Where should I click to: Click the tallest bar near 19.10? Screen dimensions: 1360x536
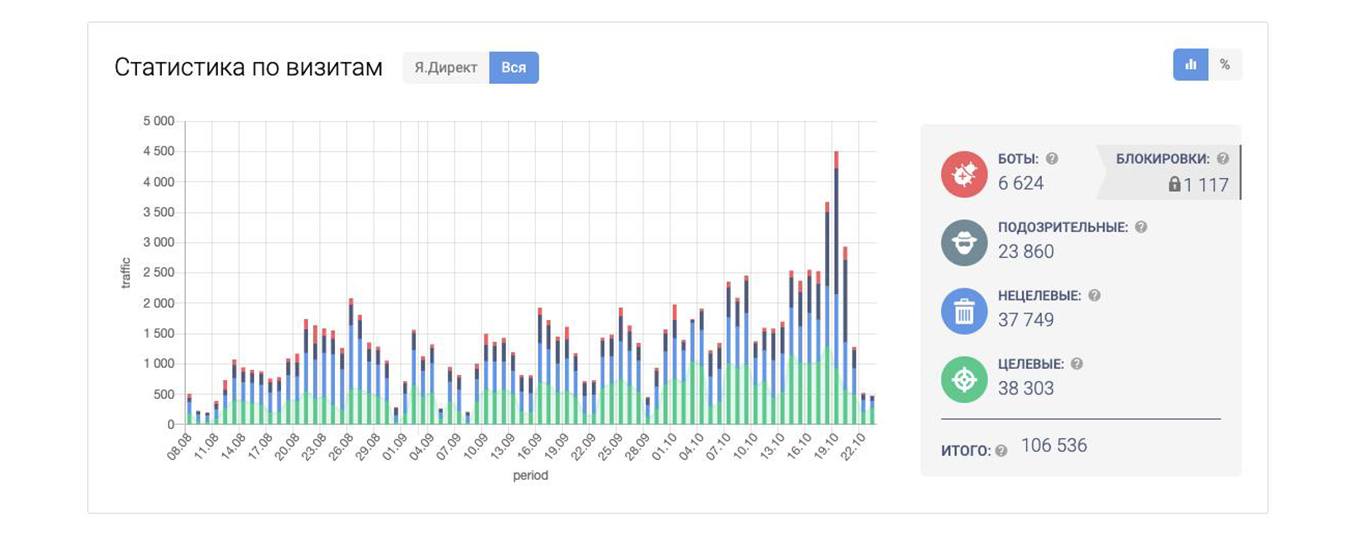pyautogui.click(x=836, y=290)
